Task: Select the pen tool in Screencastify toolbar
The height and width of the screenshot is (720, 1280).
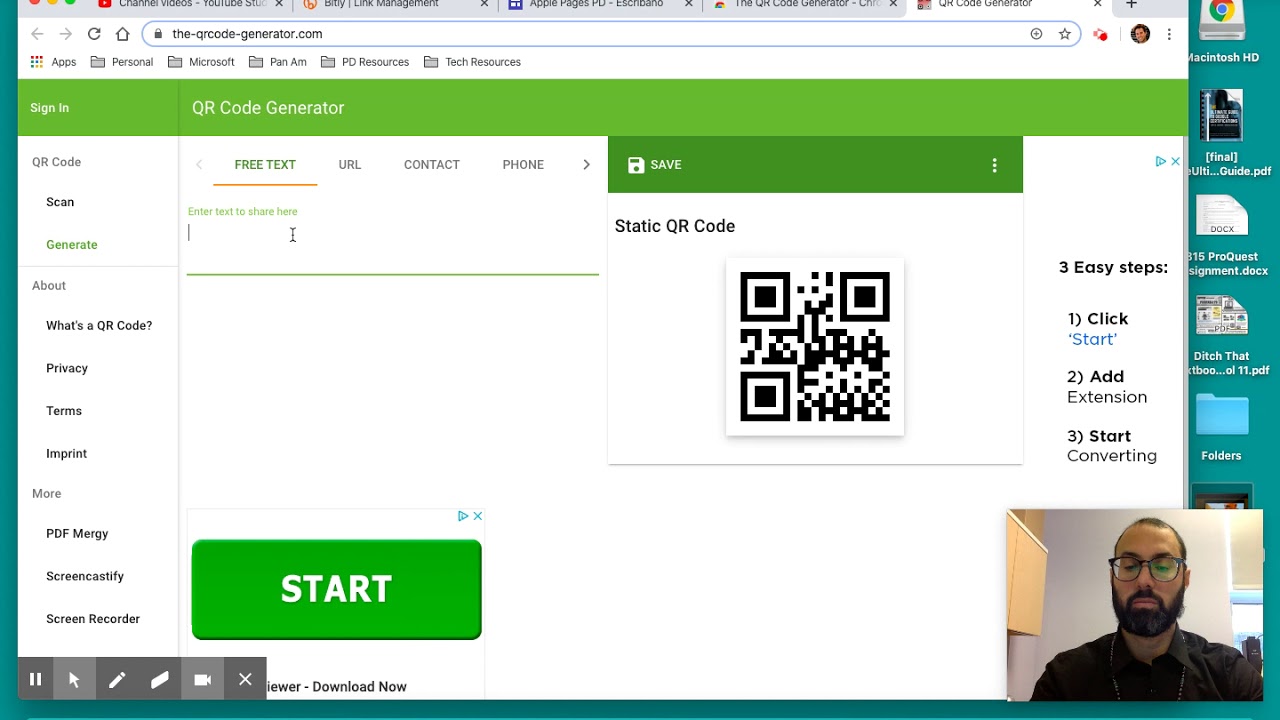Action: tap(117, 680)
